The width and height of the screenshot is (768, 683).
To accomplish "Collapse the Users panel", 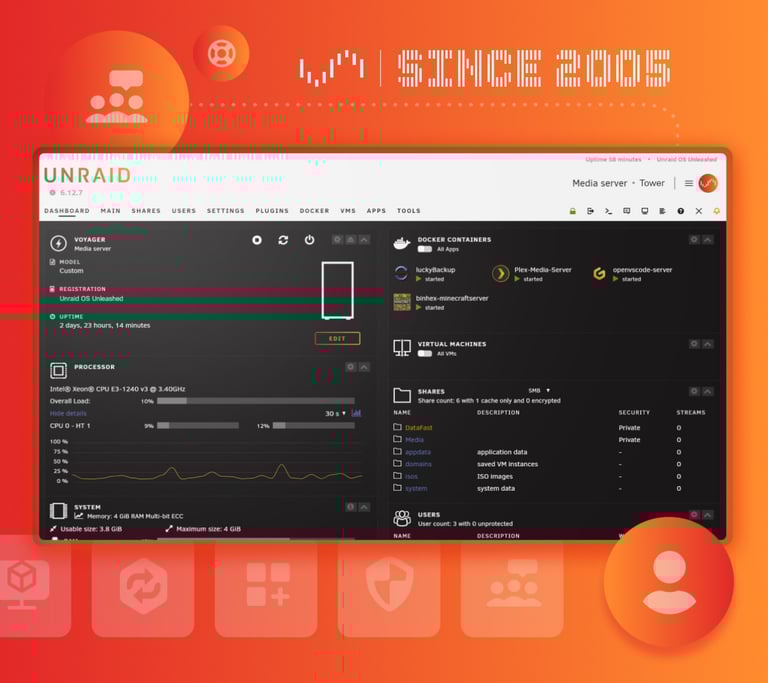I will tap(708, 514).
